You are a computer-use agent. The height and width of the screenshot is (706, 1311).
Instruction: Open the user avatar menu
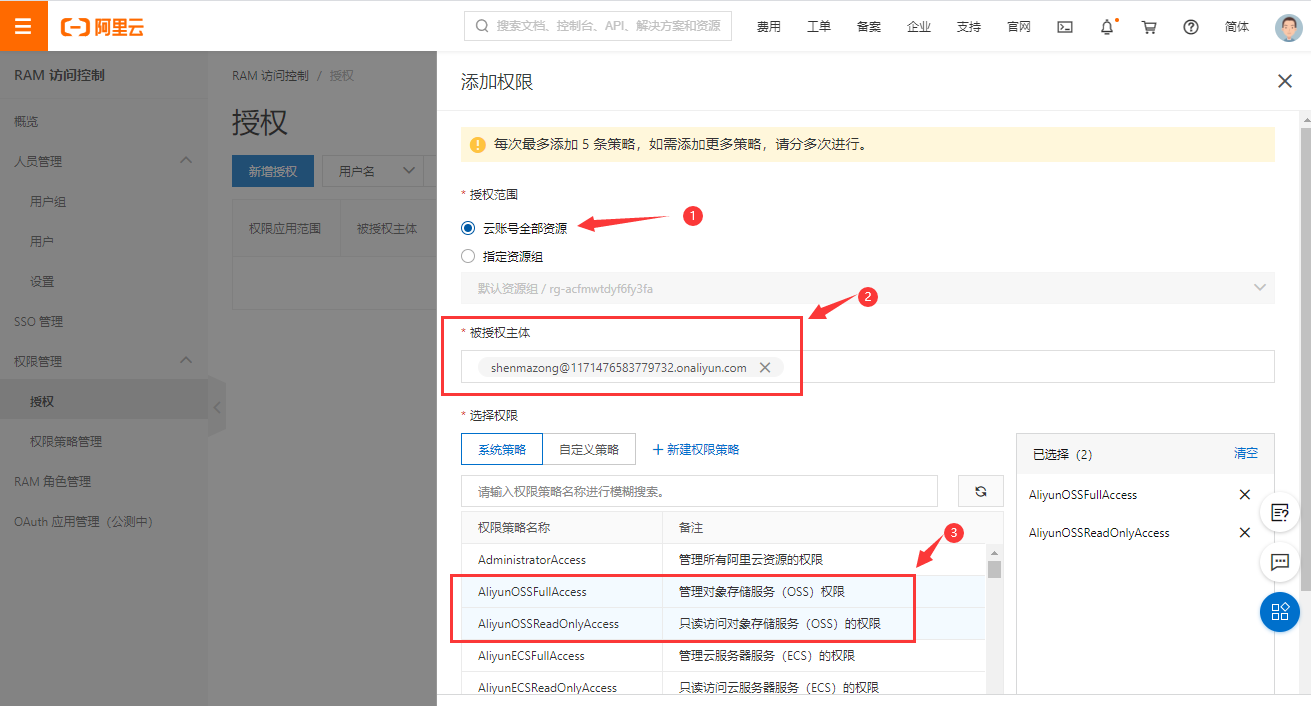tap(1289, 27)
